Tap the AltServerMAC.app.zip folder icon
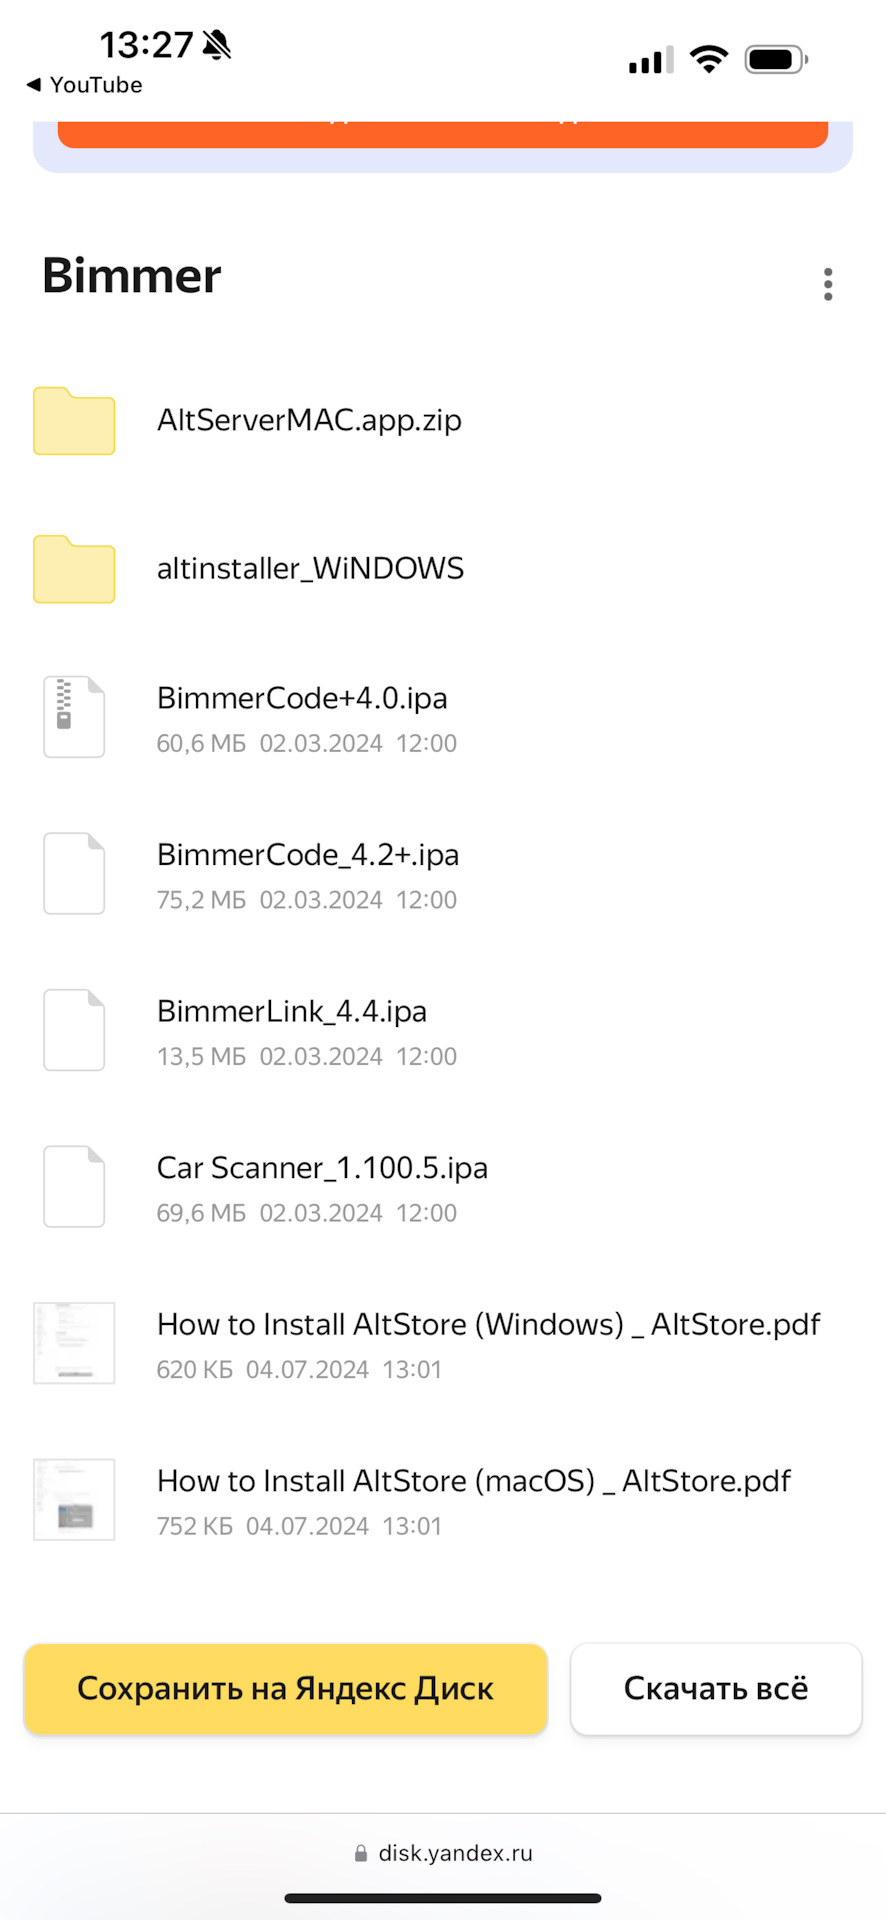Image resolution: width=886 pixels, height=1920 pixels. pyautogui.click(x=74, y=421)
